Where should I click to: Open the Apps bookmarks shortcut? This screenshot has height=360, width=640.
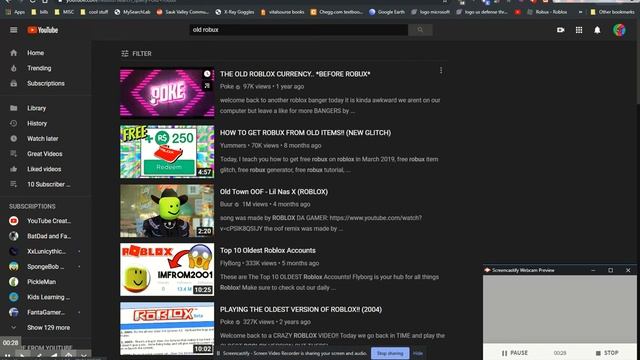15,12
